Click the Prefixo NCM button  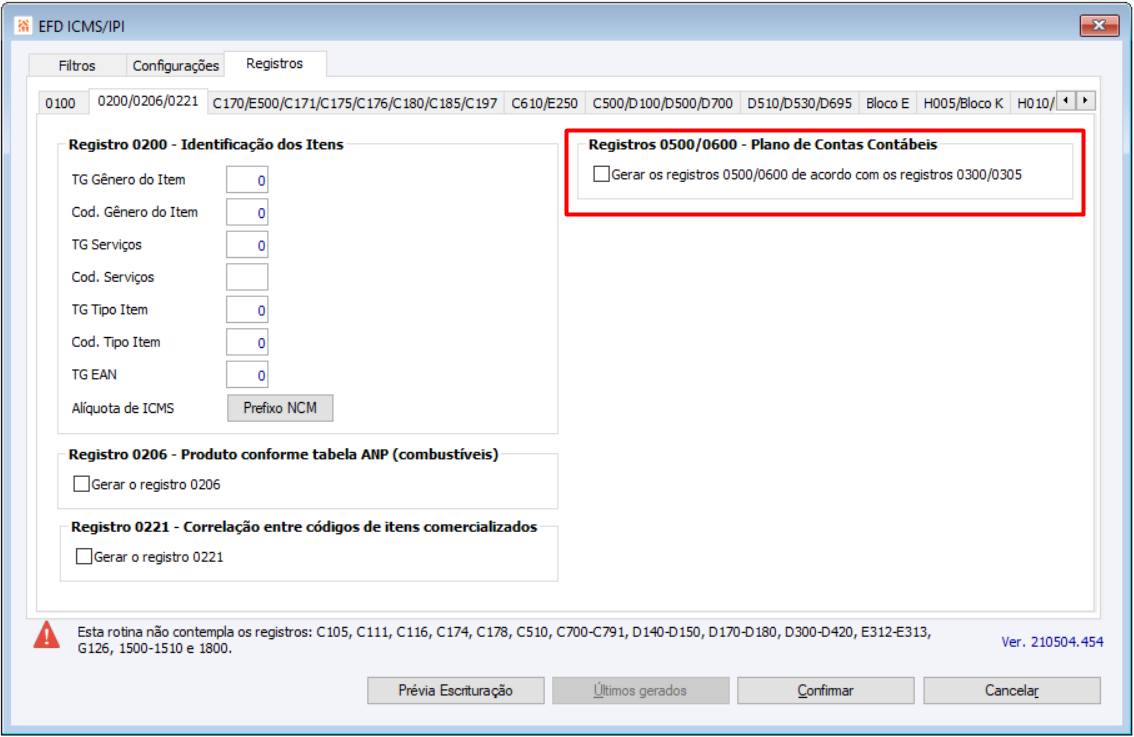point(280,408)
